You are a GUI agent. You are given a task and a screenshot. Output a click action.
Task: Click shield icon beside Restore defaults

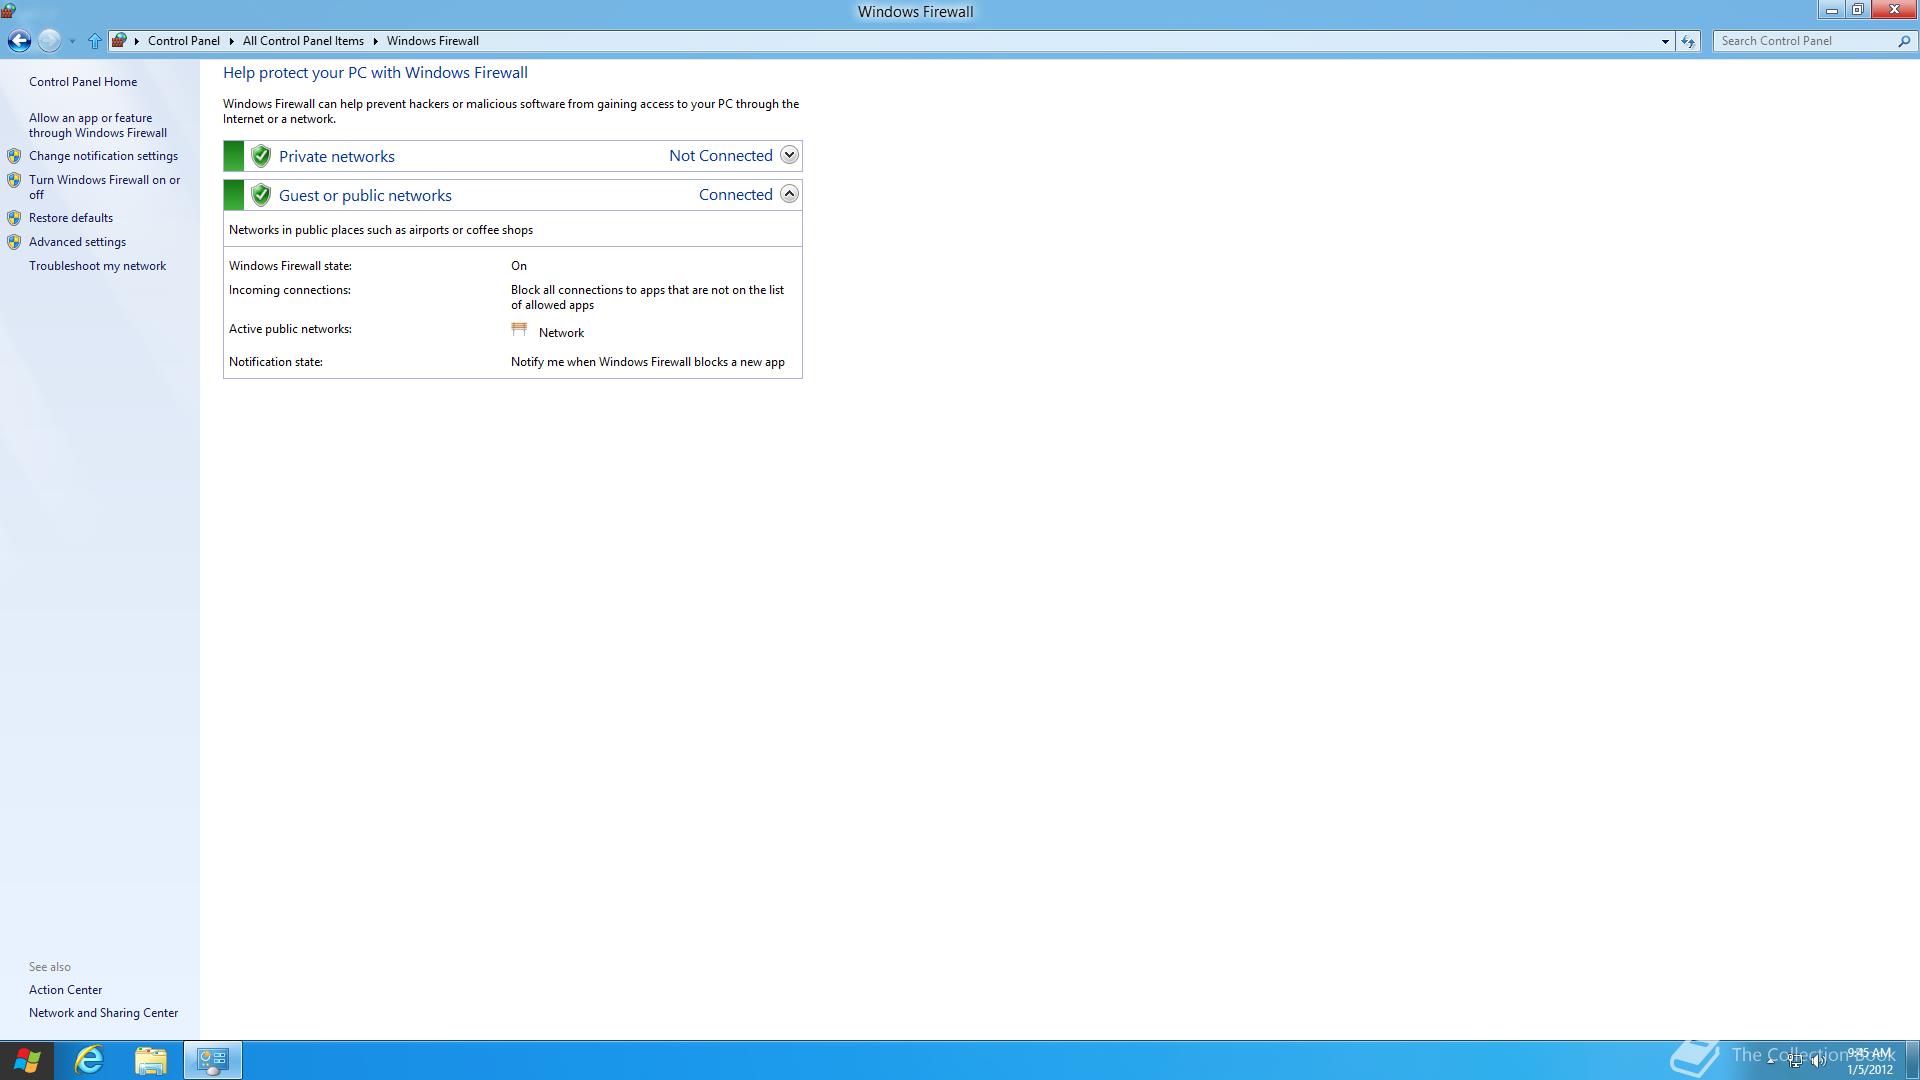(14, 218)
